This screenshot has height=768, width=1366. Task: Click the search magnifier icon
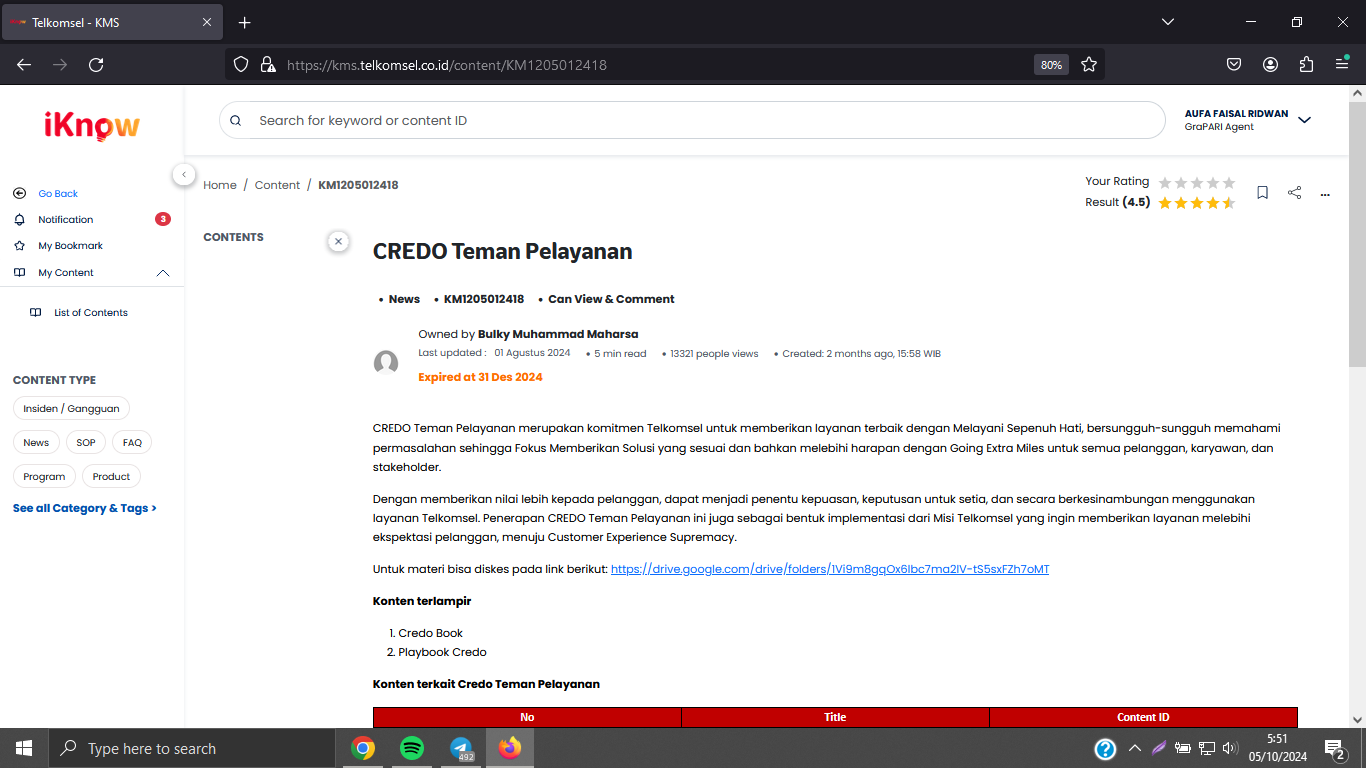pyautogui.click(x=236, y=121)
